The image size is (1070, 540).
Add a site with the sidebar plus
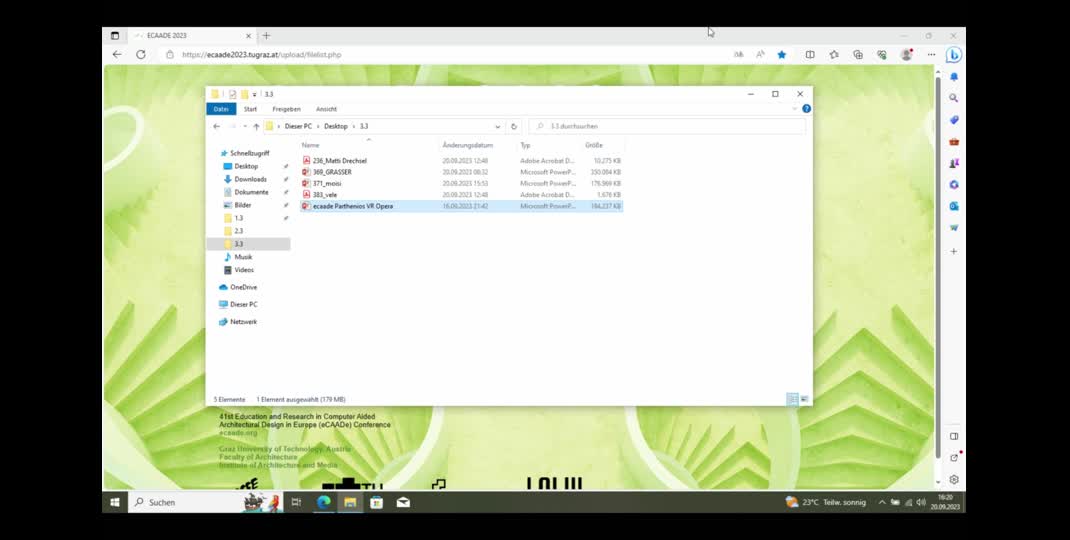click(954, 251)
